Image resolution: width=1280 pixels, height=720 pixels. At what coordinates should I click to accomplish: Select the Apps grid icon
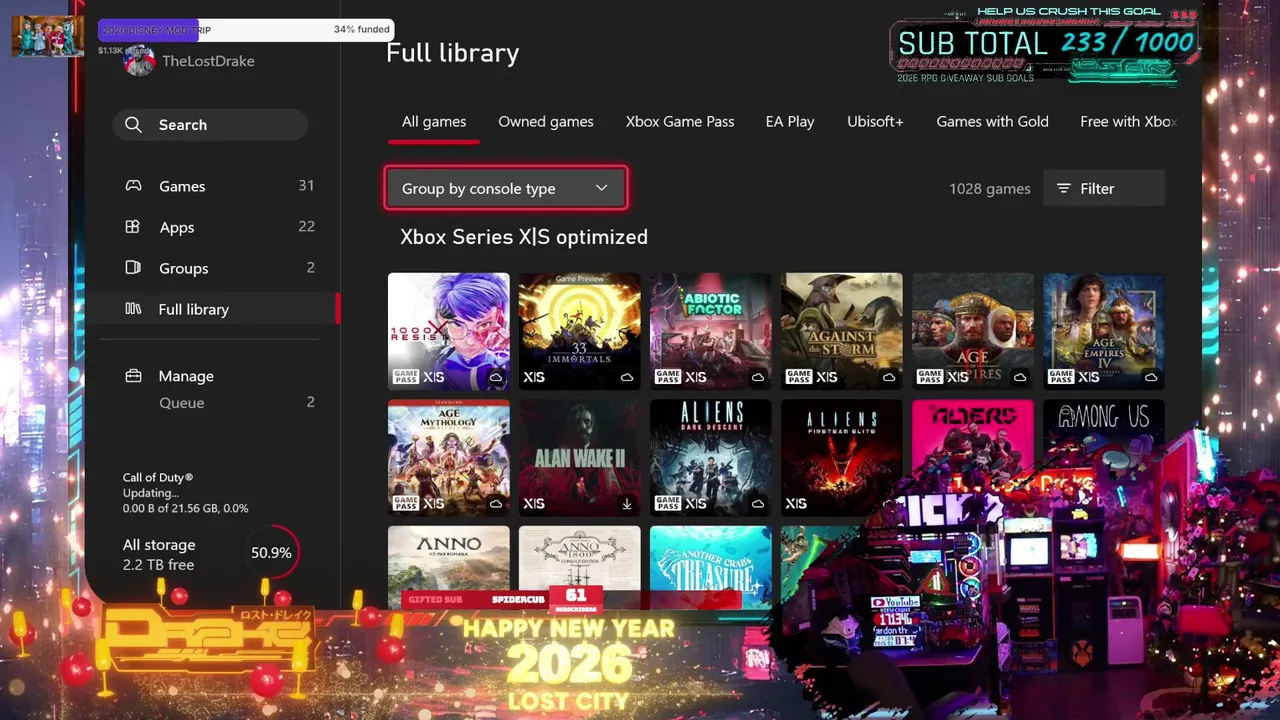[x=133, y=227]
